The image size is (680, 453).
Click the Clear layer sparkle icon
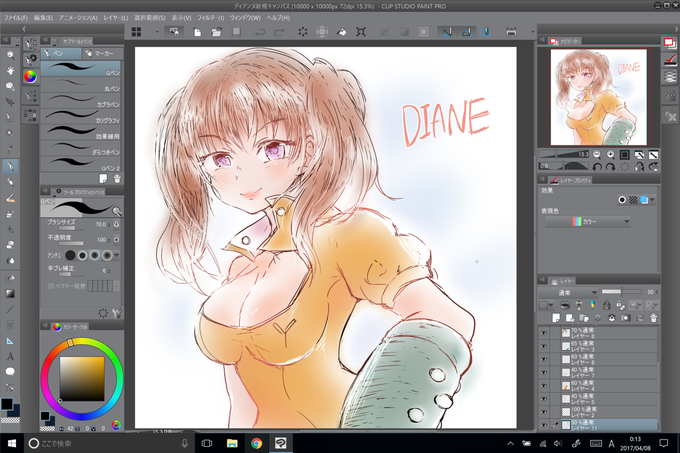(303, 32)
